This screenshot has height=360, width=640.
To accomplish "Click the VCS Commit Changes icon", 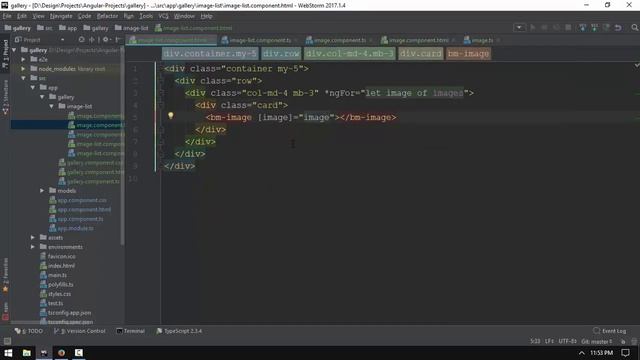I will click(x=594, y=28).
